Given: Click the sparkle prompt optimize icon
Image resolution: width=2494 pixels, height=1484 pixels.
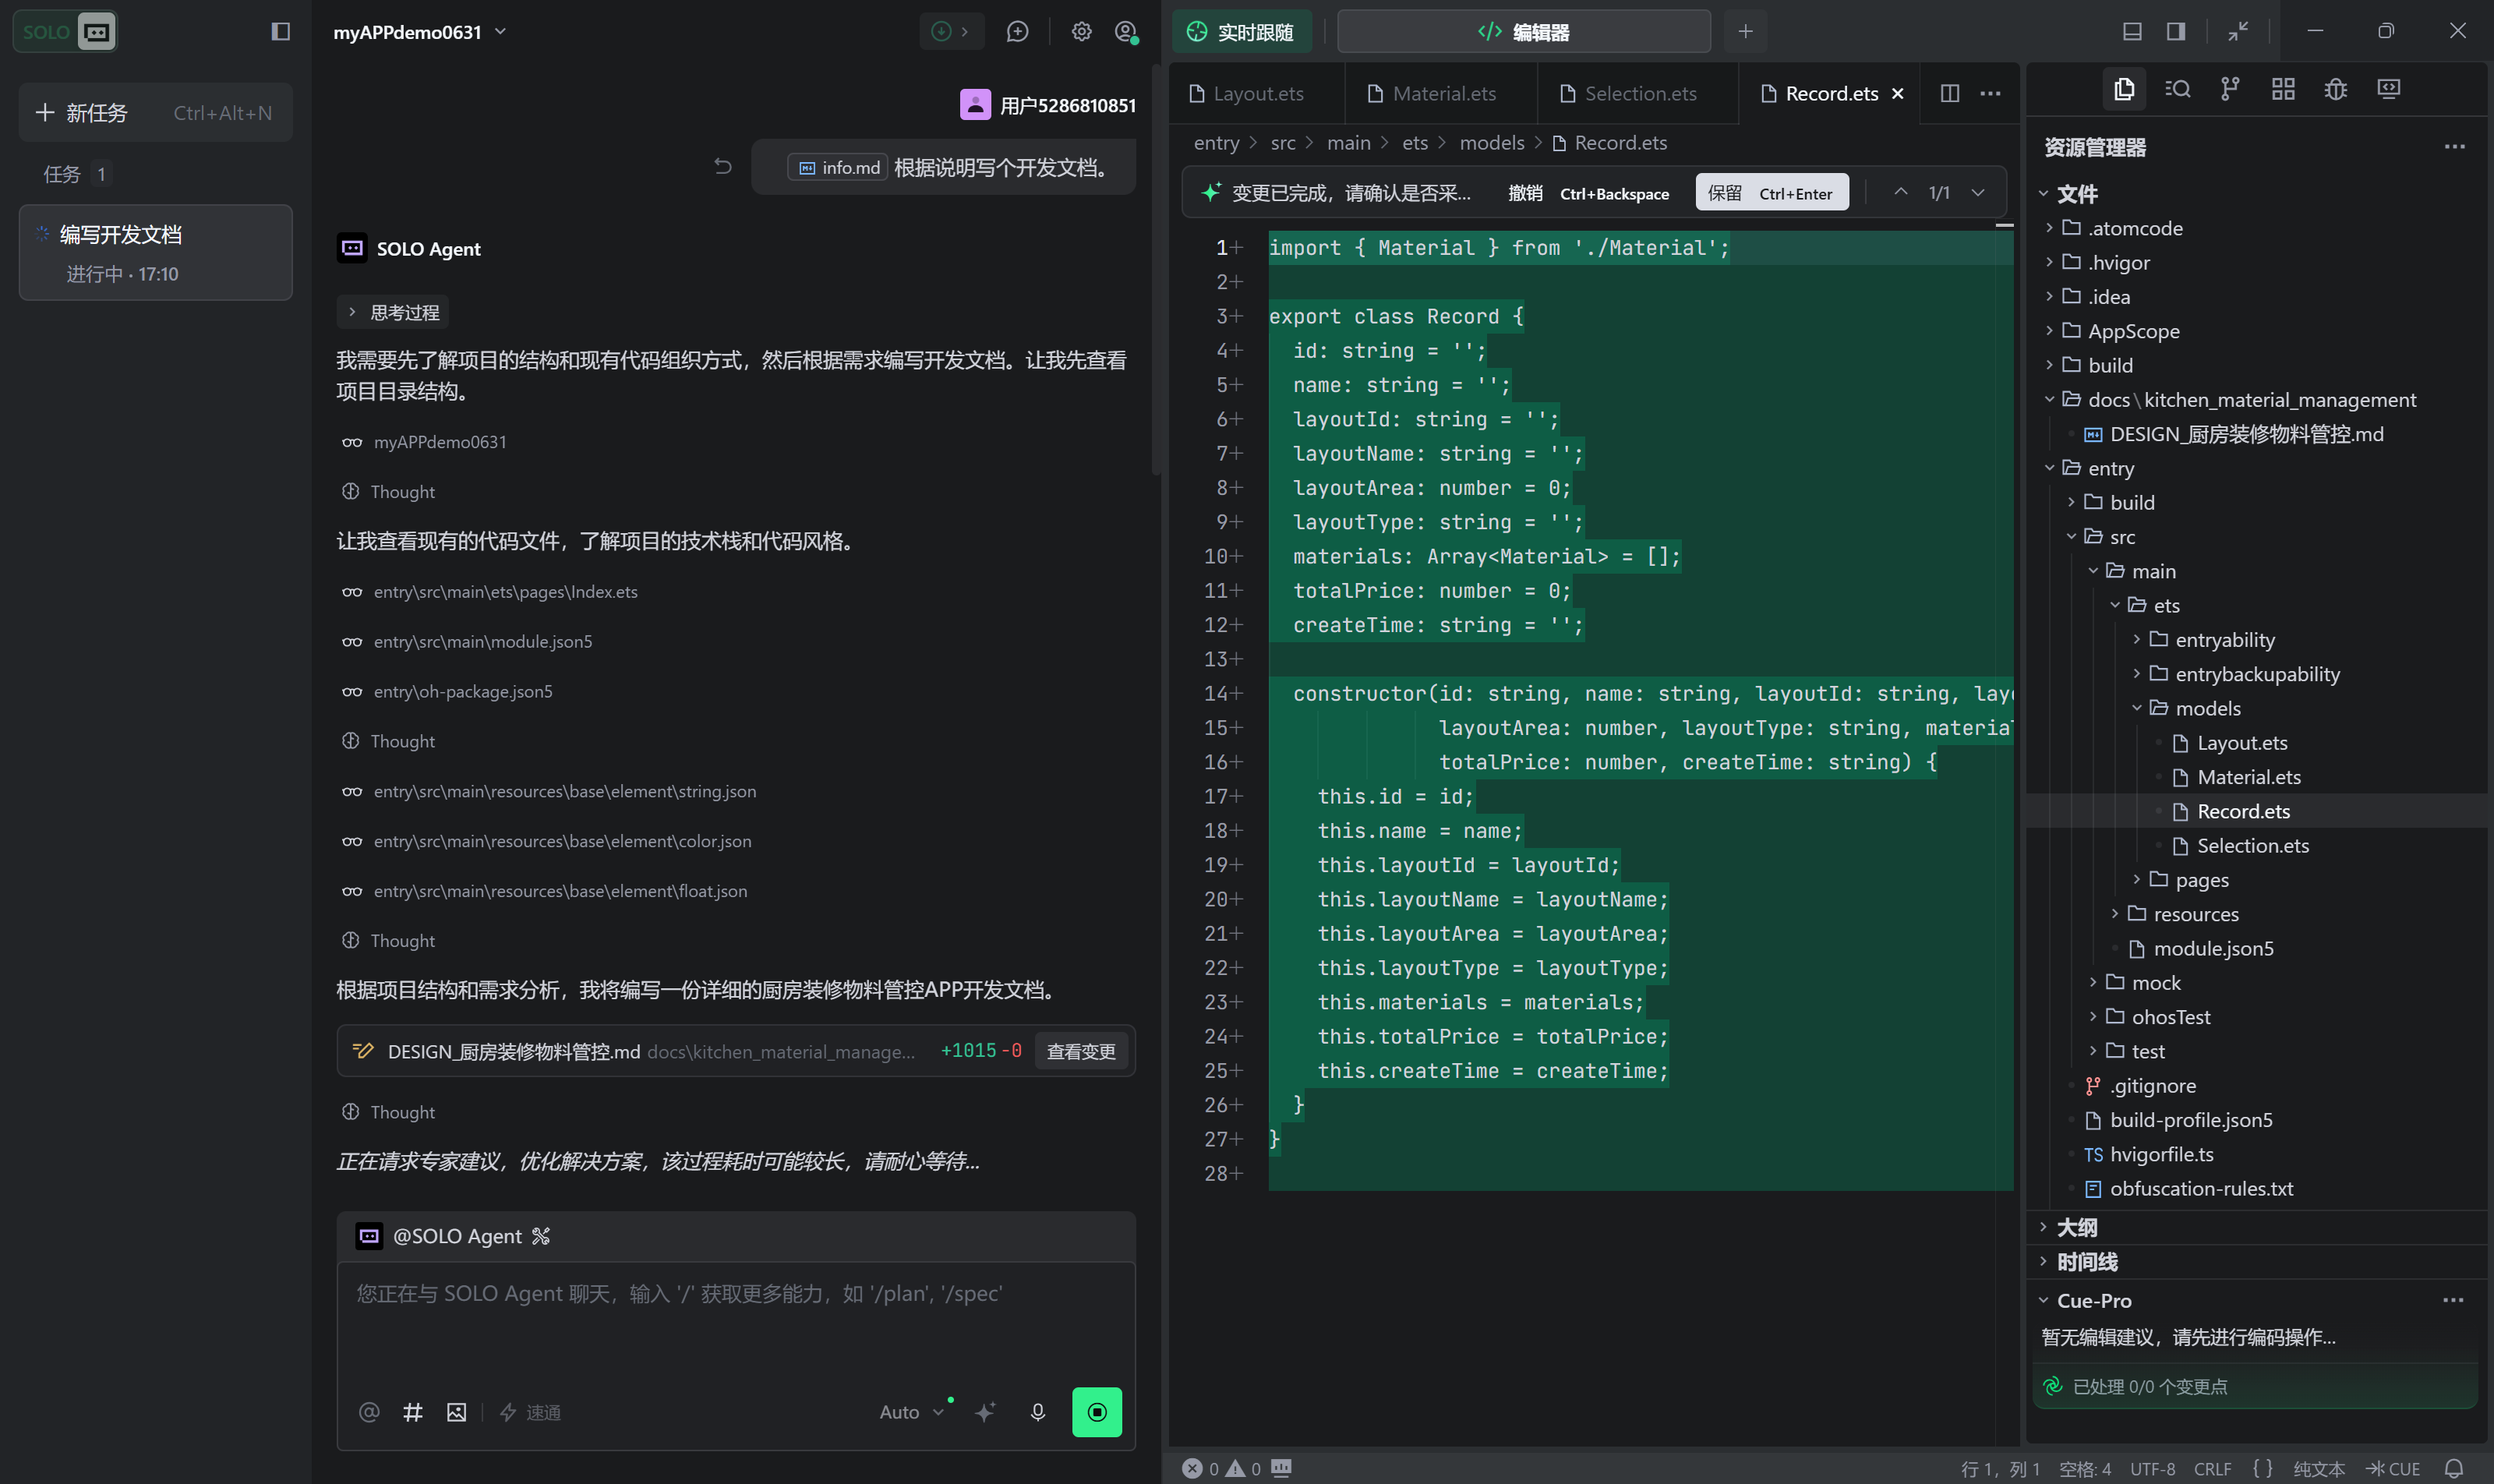Looking at the screenshot, I should (x=985, y=1412).
